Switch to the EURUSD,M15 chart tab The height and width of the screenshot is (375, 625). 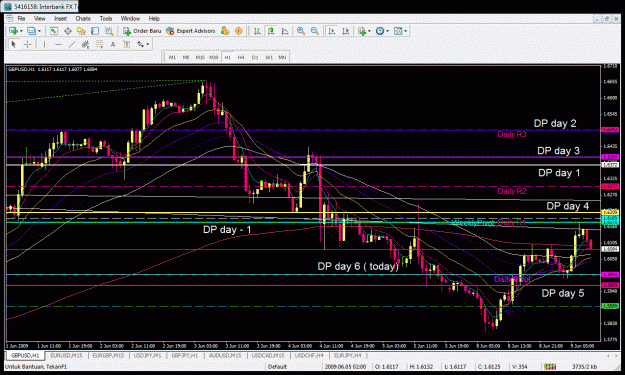pos(66,355)
